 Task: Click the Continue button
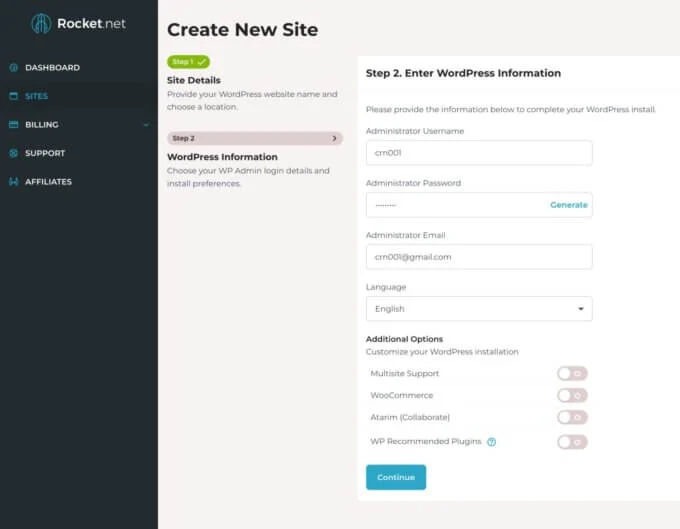tap(396, 477)
